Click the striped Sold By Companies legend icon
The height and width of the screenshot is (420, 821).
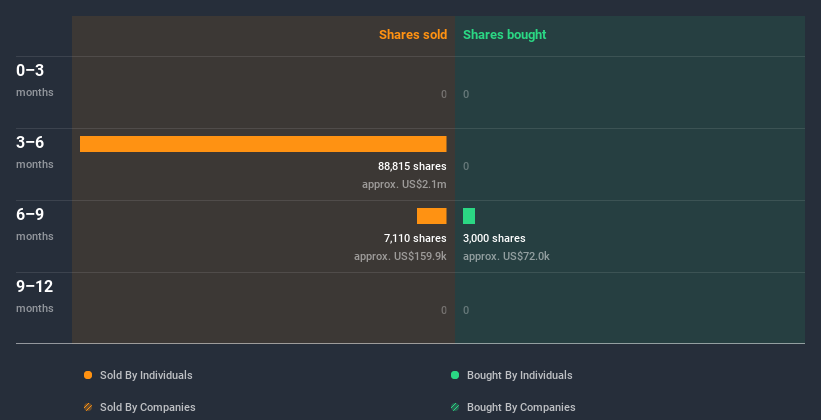pos(88,407)
